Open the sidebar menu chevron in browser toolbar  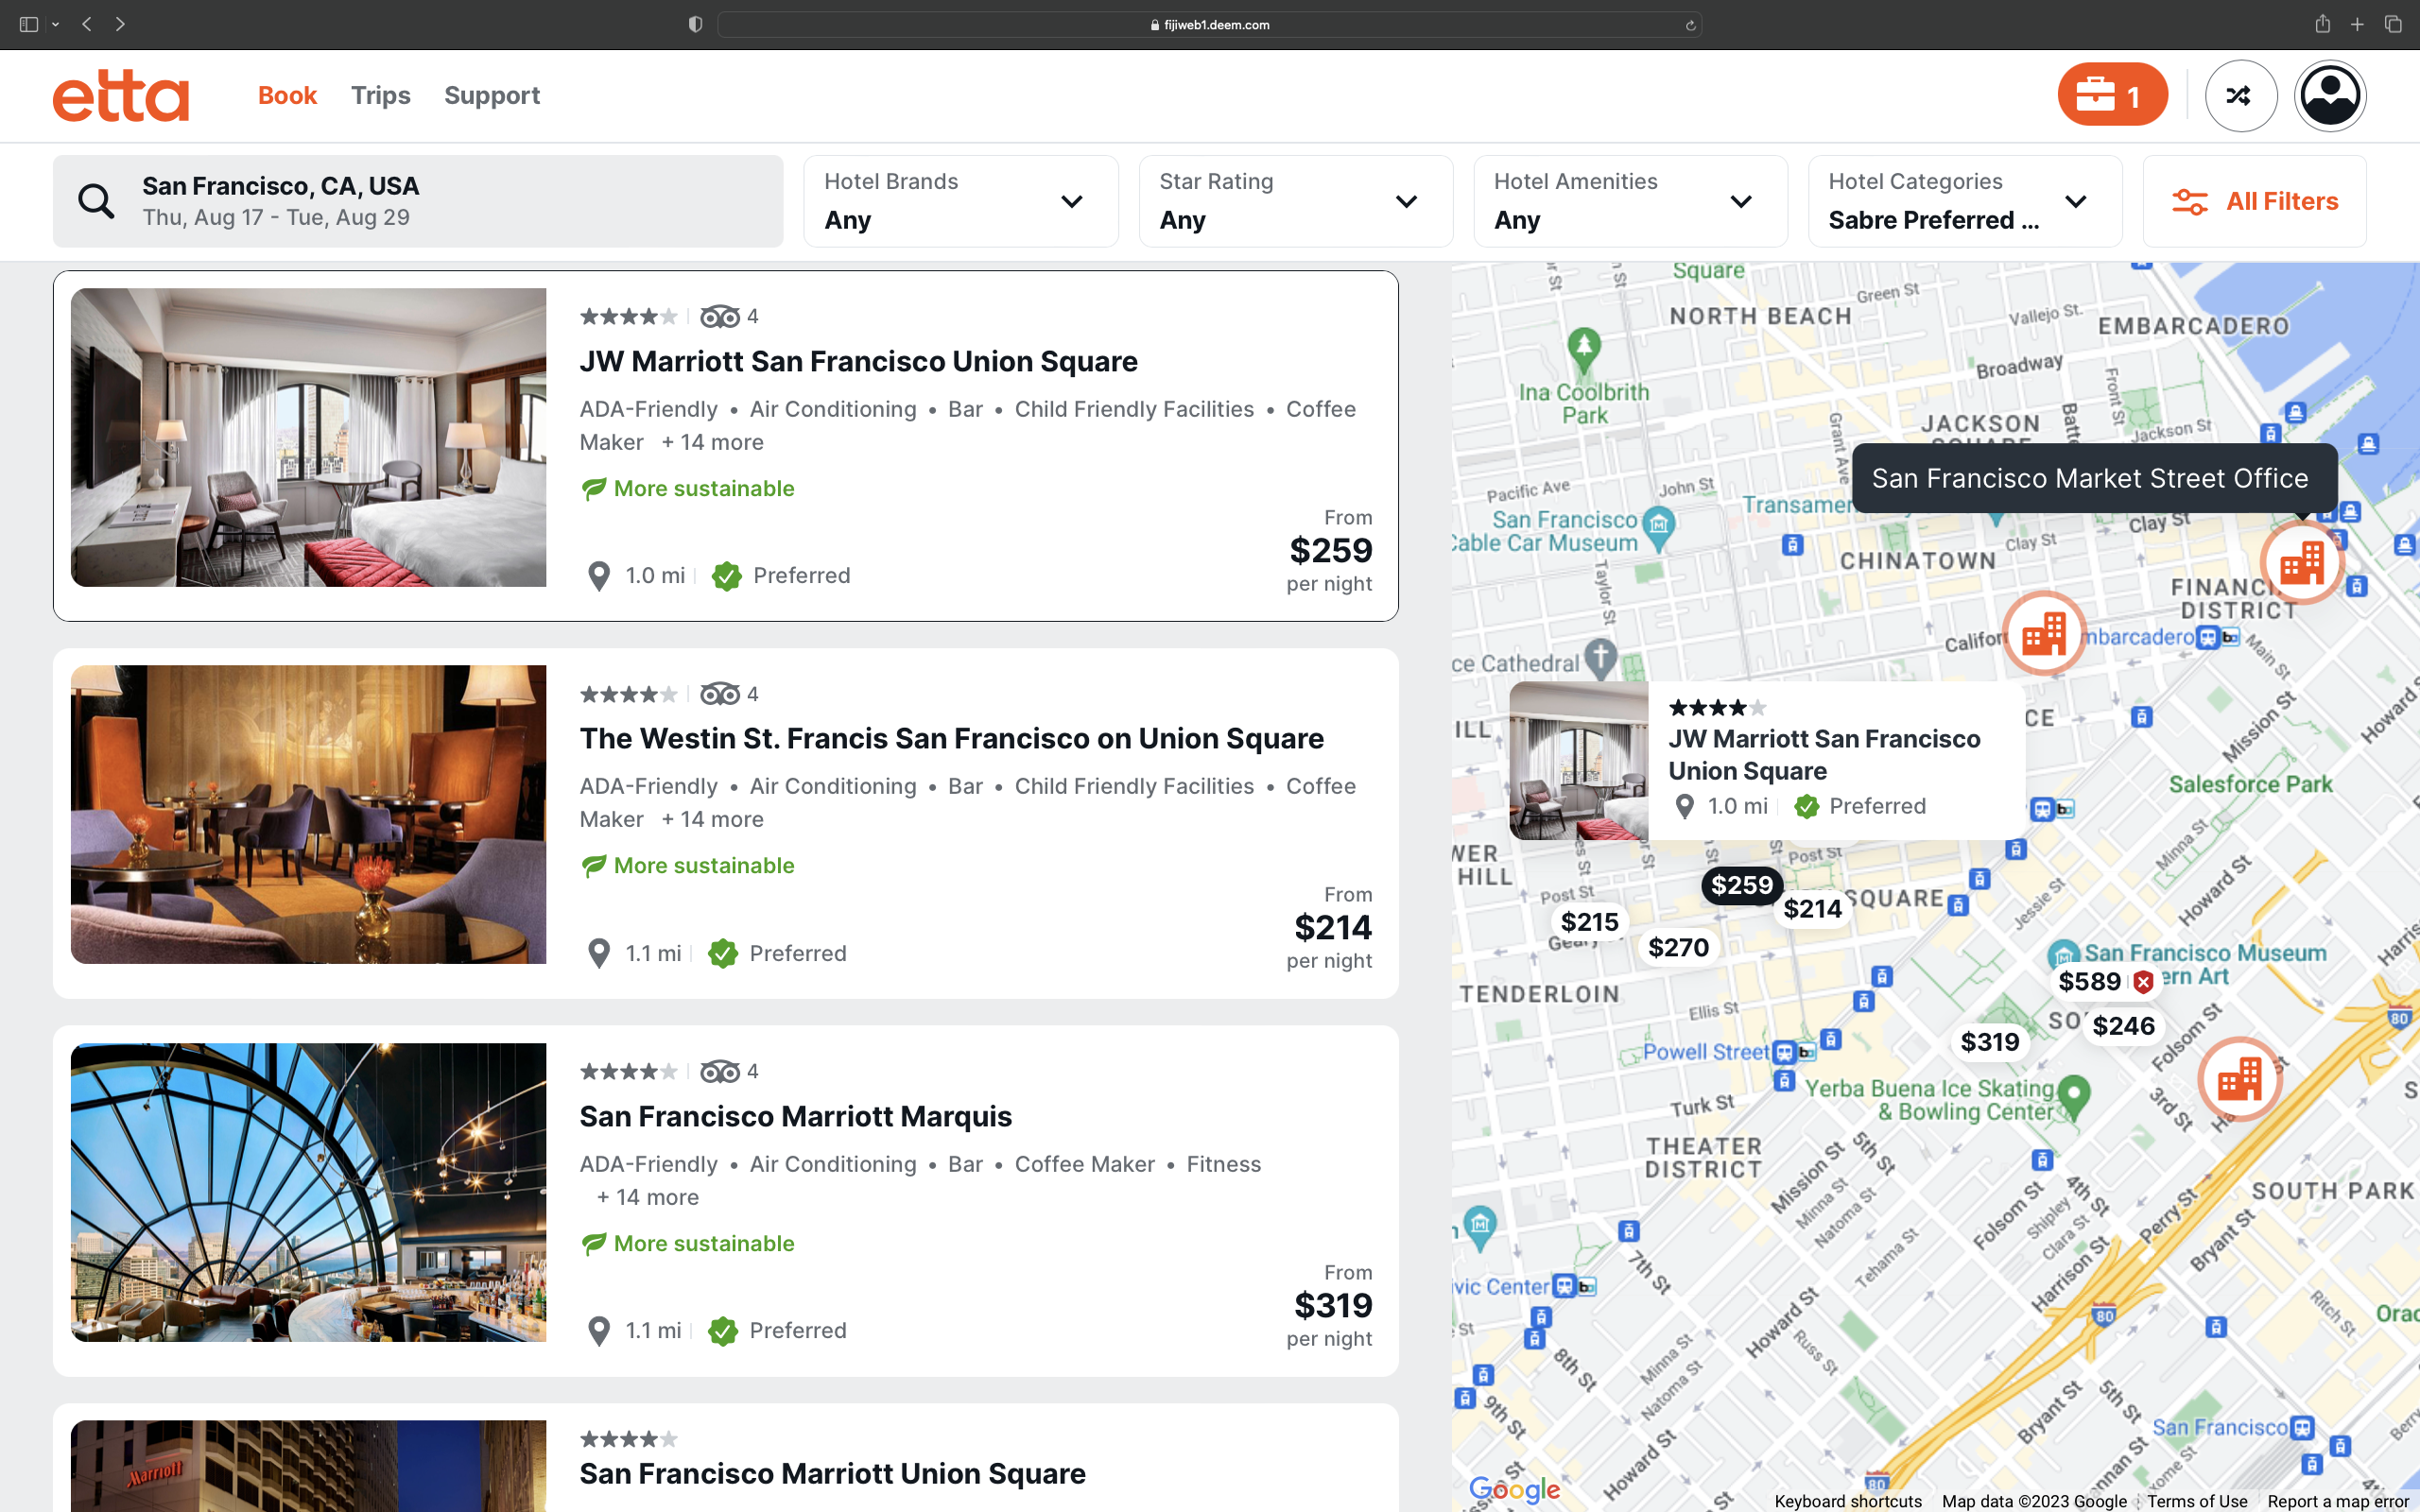pyautogui.click(x=55, y=24)
